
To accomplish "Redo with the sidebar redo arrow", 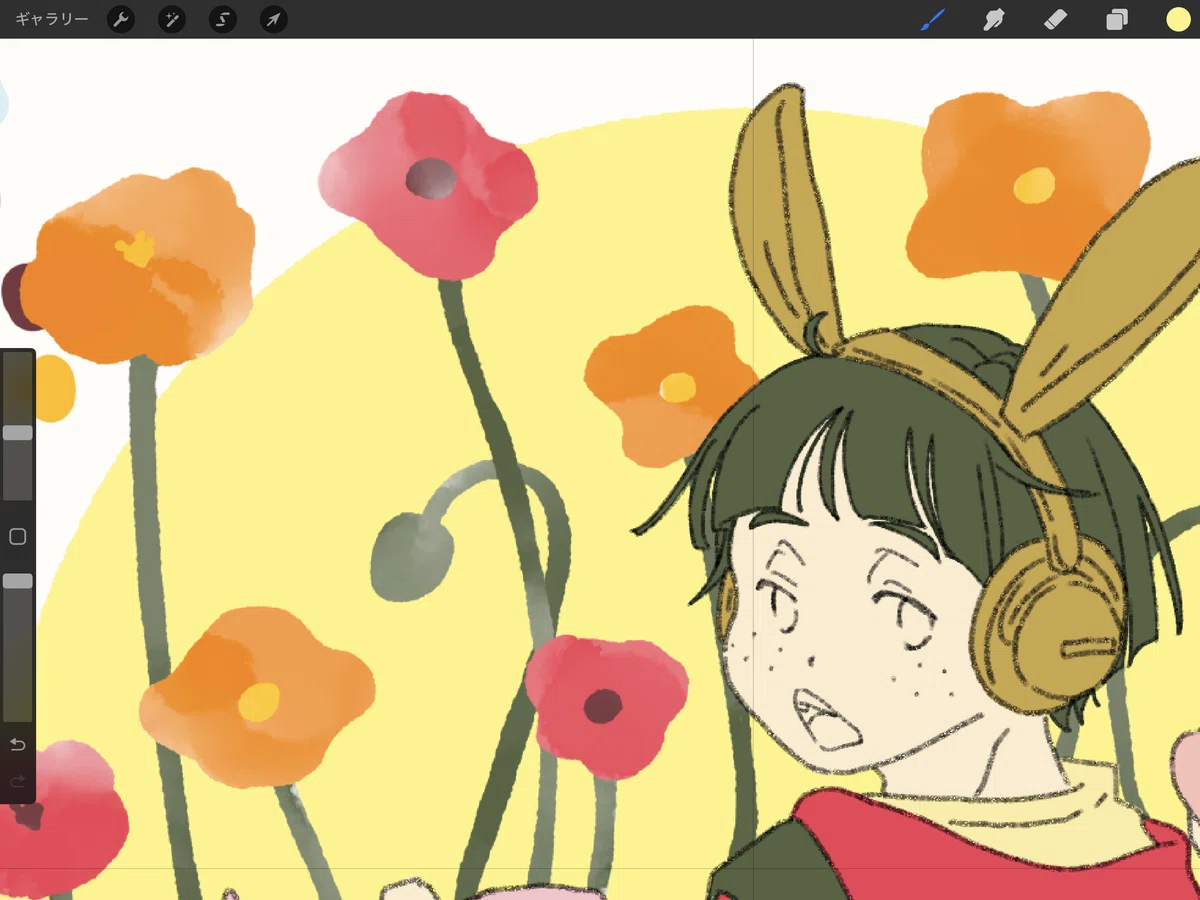I will click(18, 782).
